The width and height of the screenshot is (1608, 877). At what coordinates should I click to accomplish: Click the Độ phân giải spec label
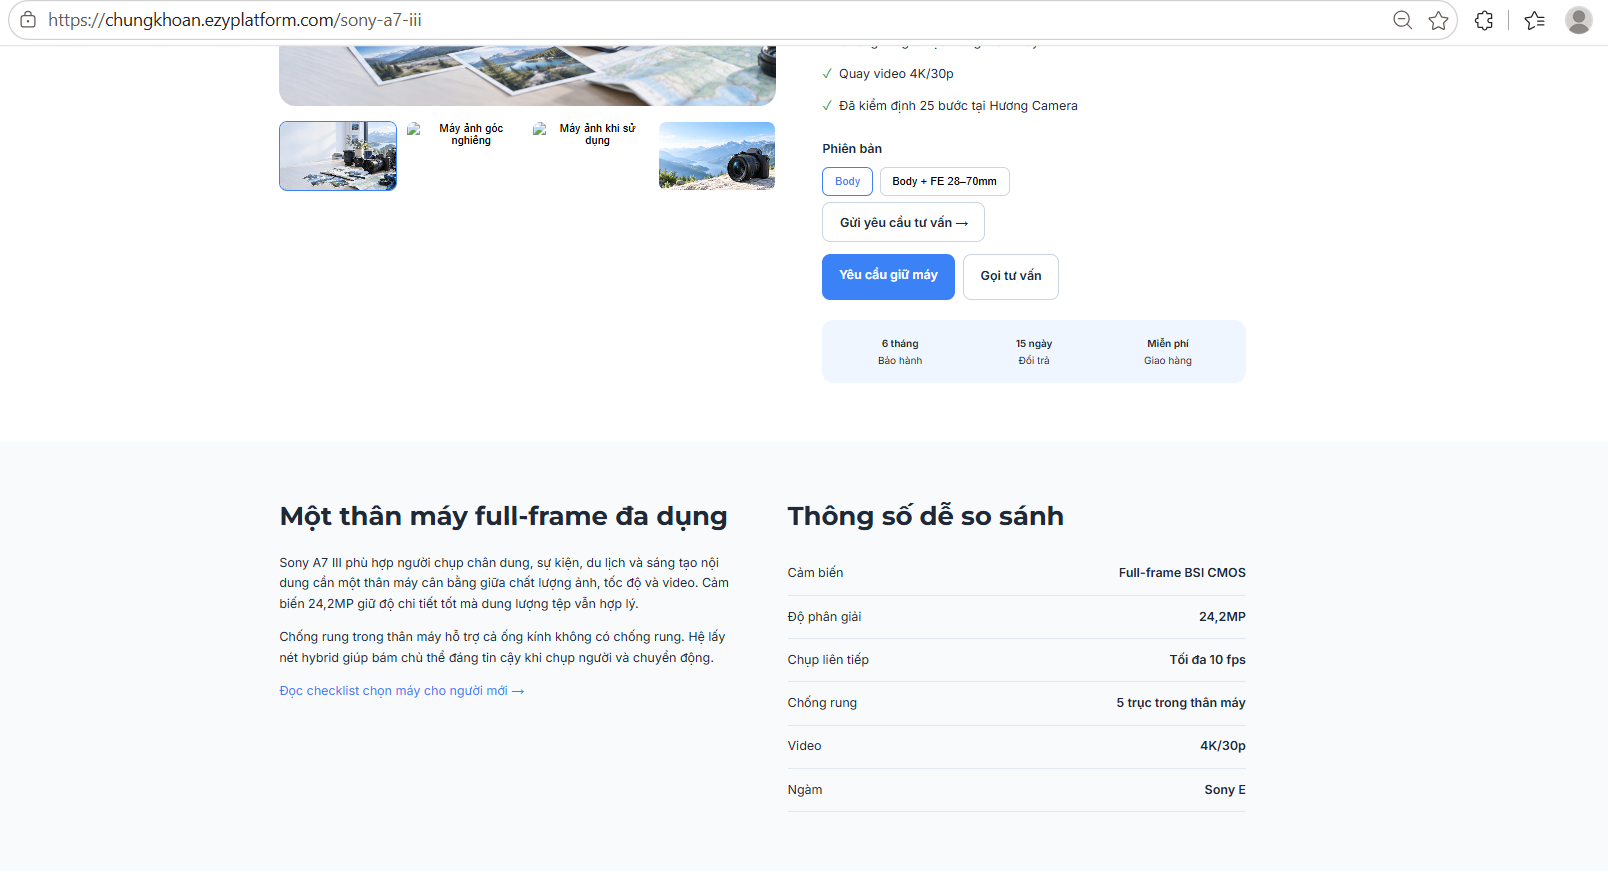(824, 617)
